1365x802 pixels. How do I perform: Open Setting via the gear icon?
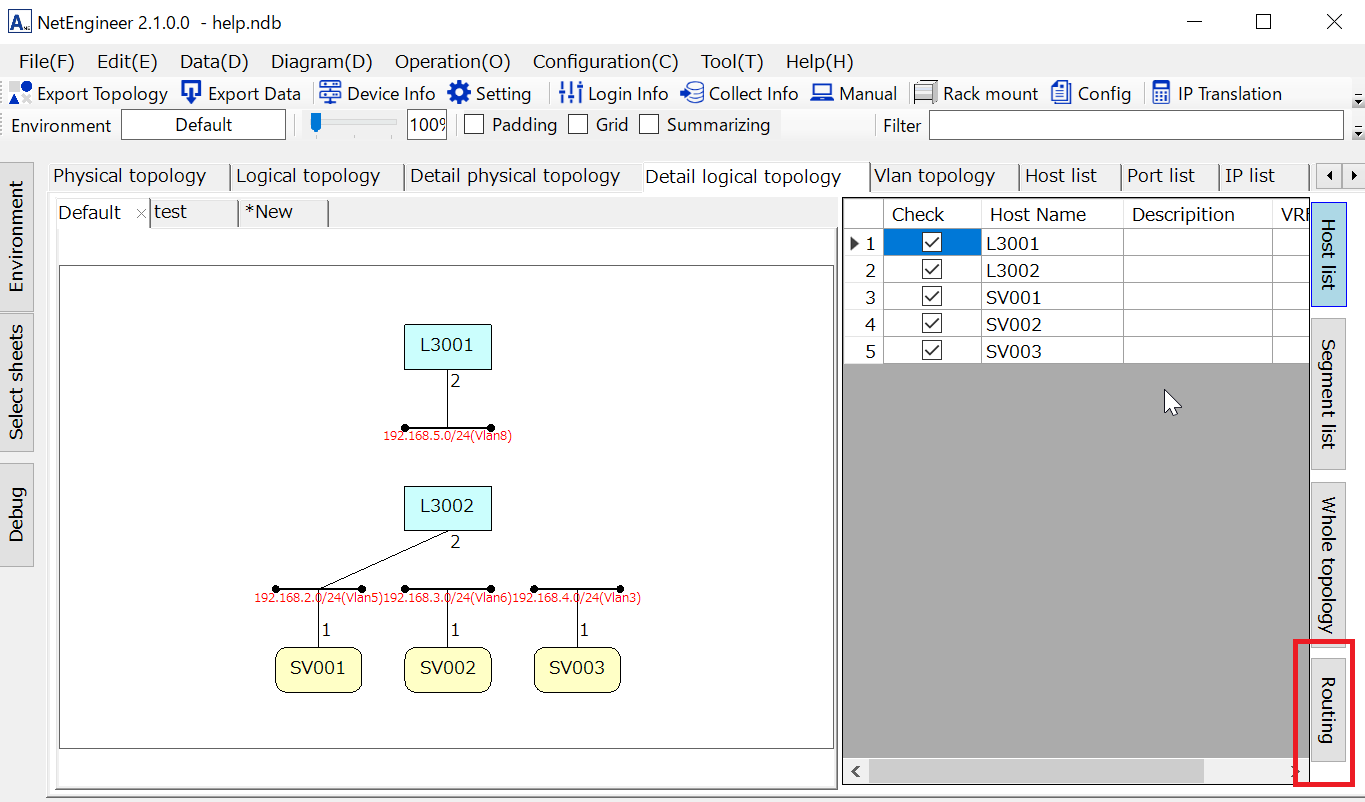(x=459, y=93)
